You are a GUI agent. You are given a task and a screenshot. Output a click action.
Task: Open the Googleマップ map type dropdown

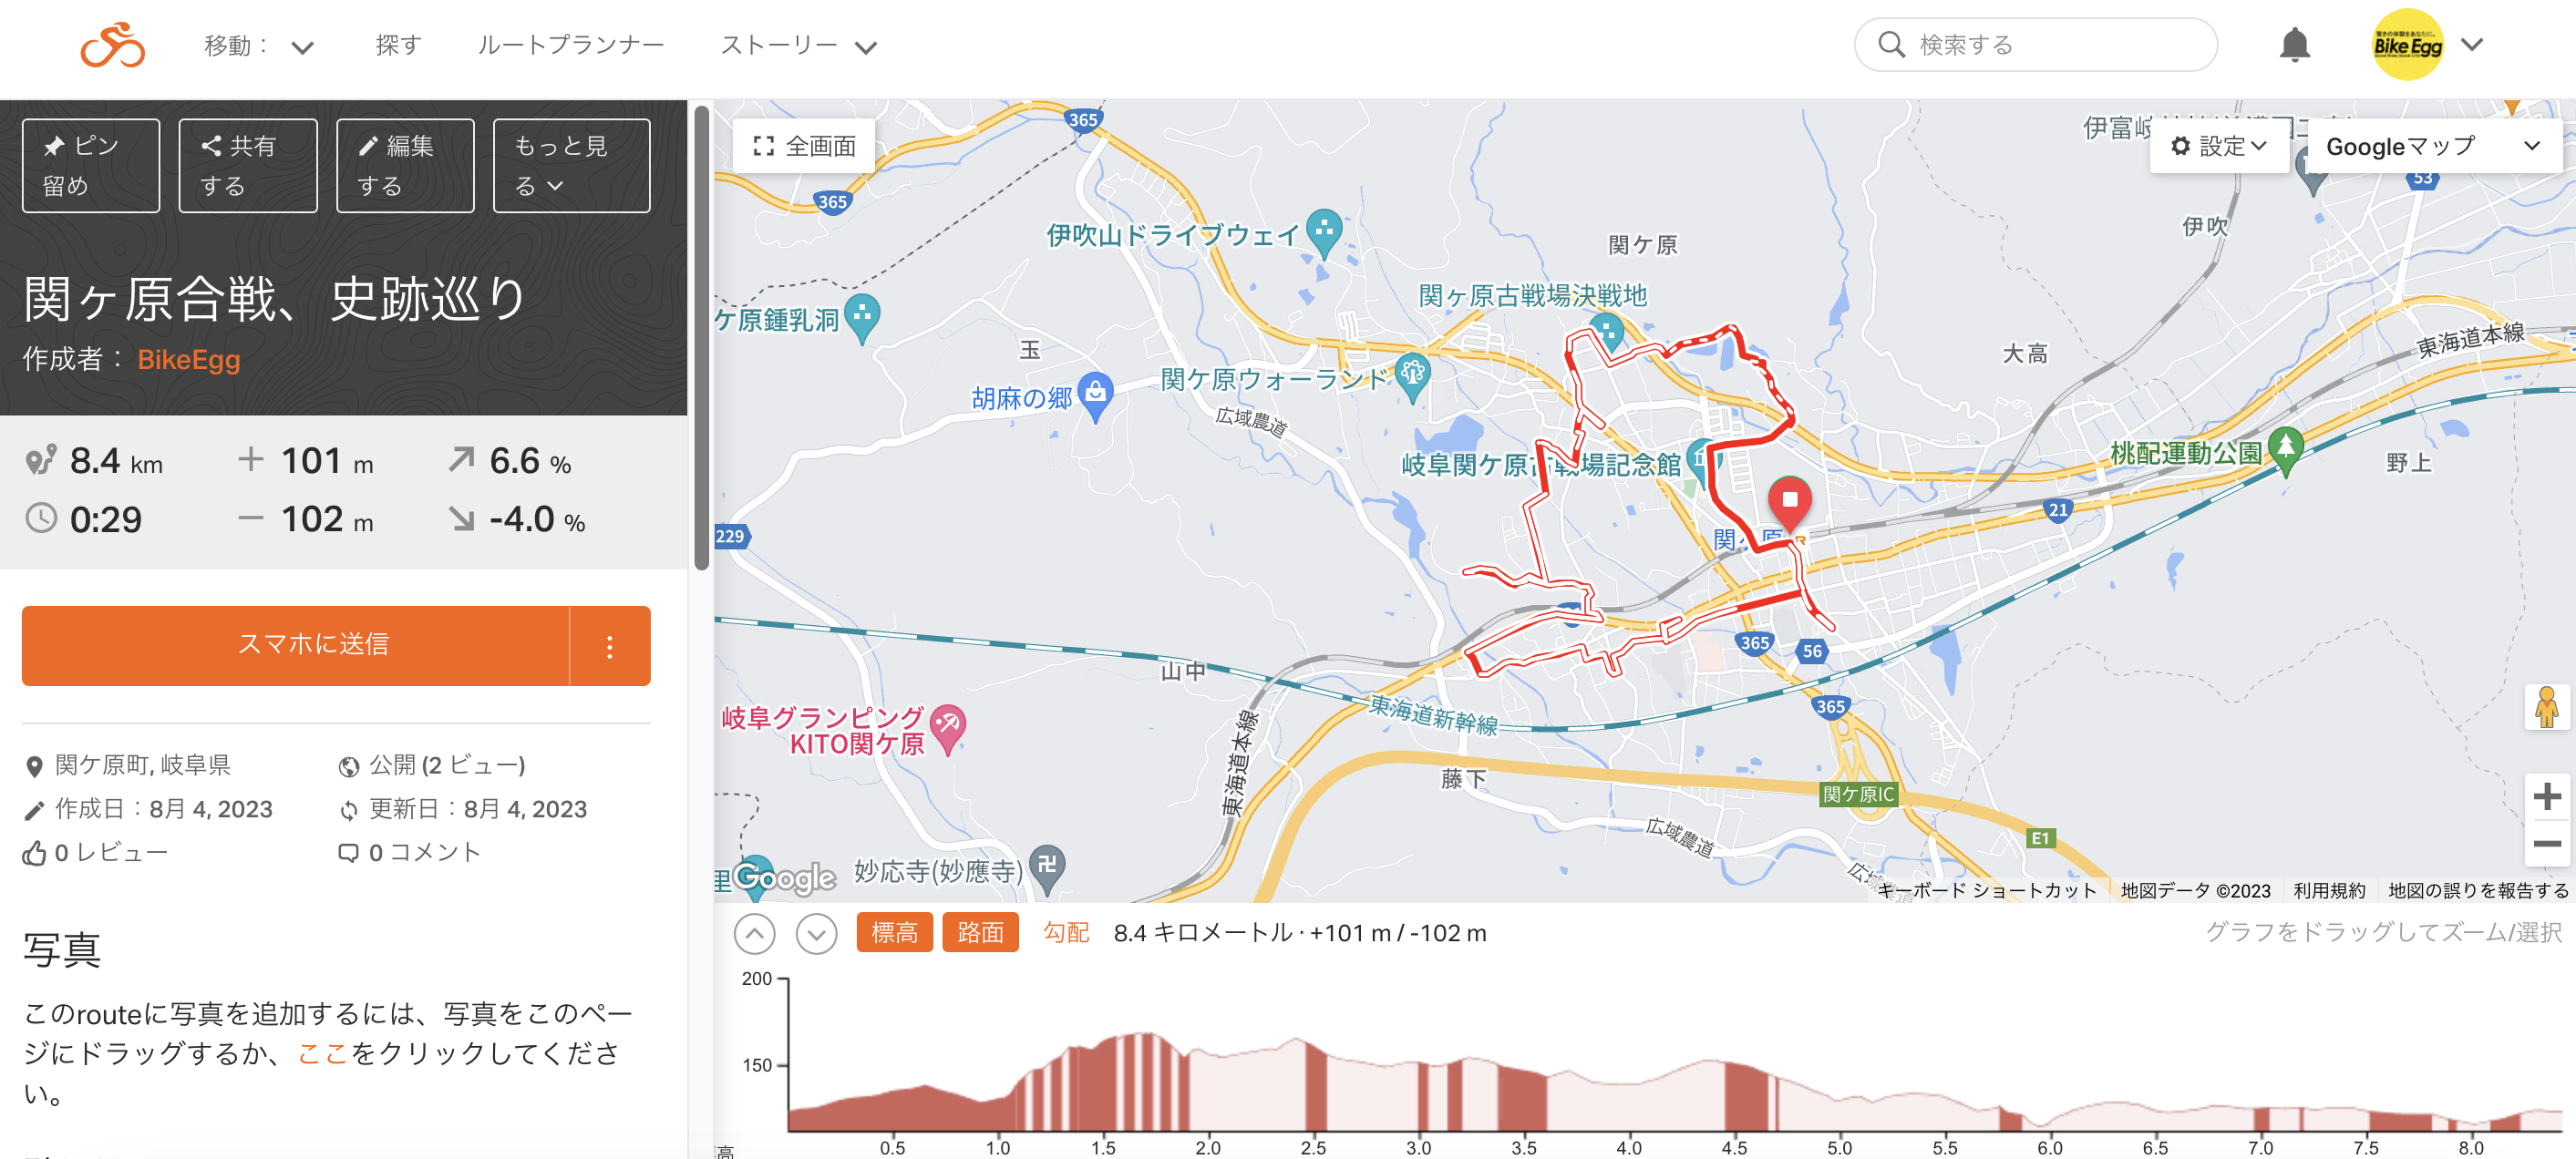pos(2432,146)
